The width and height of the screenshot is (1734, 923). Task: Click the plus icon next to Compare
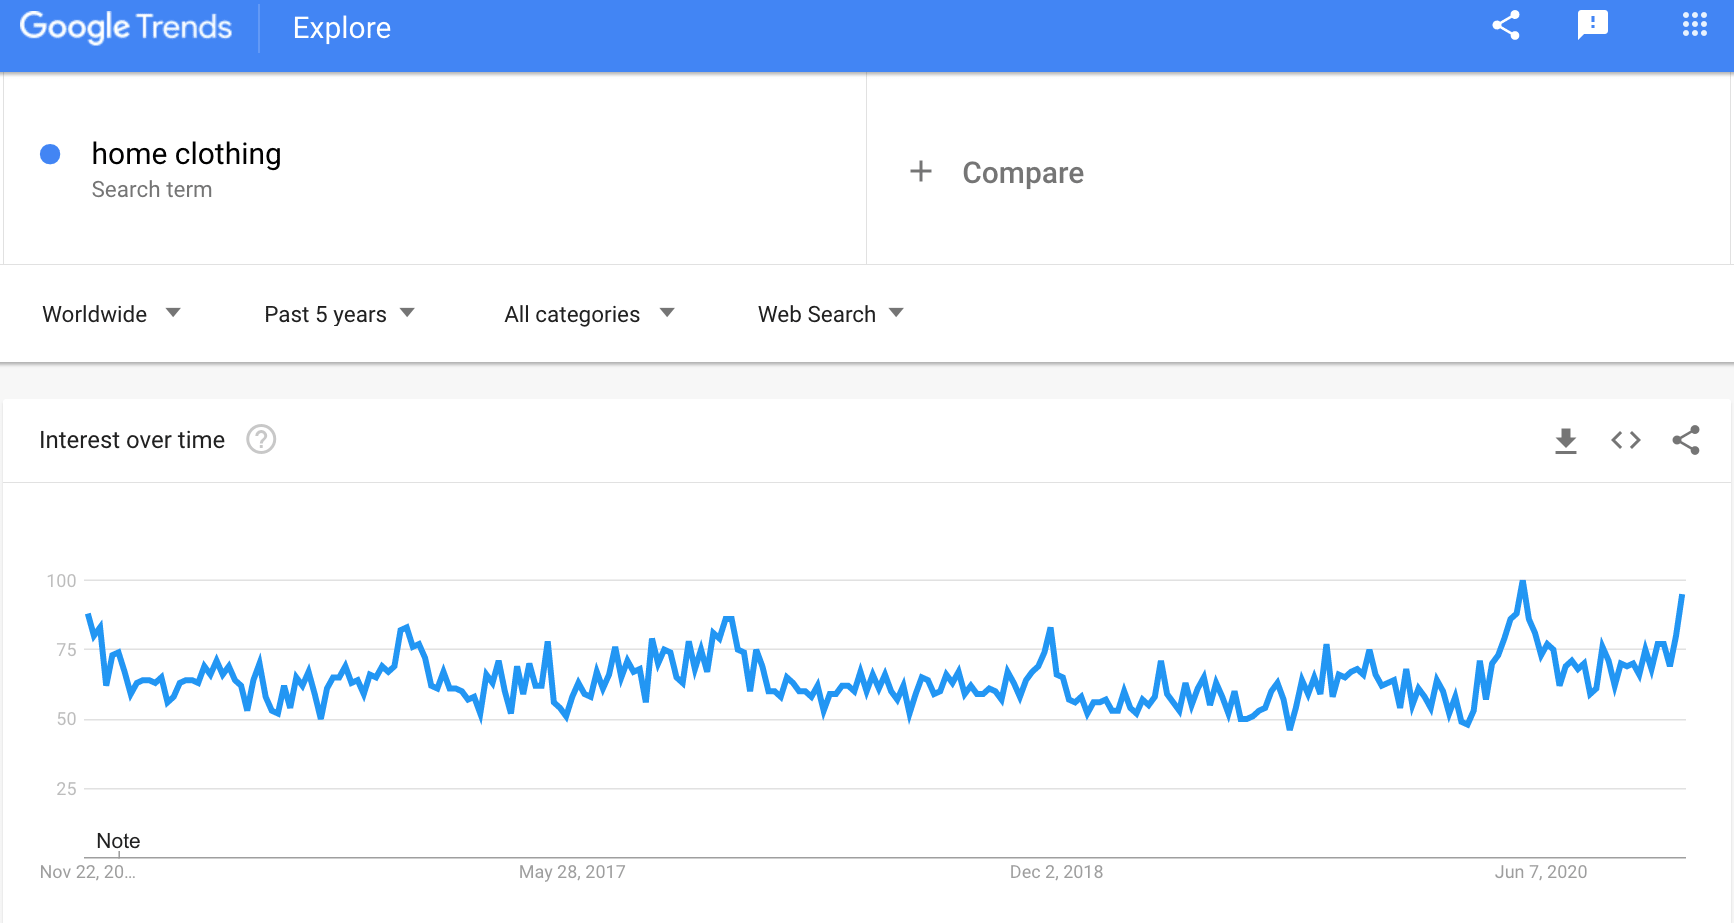click(x=921, y=171)
